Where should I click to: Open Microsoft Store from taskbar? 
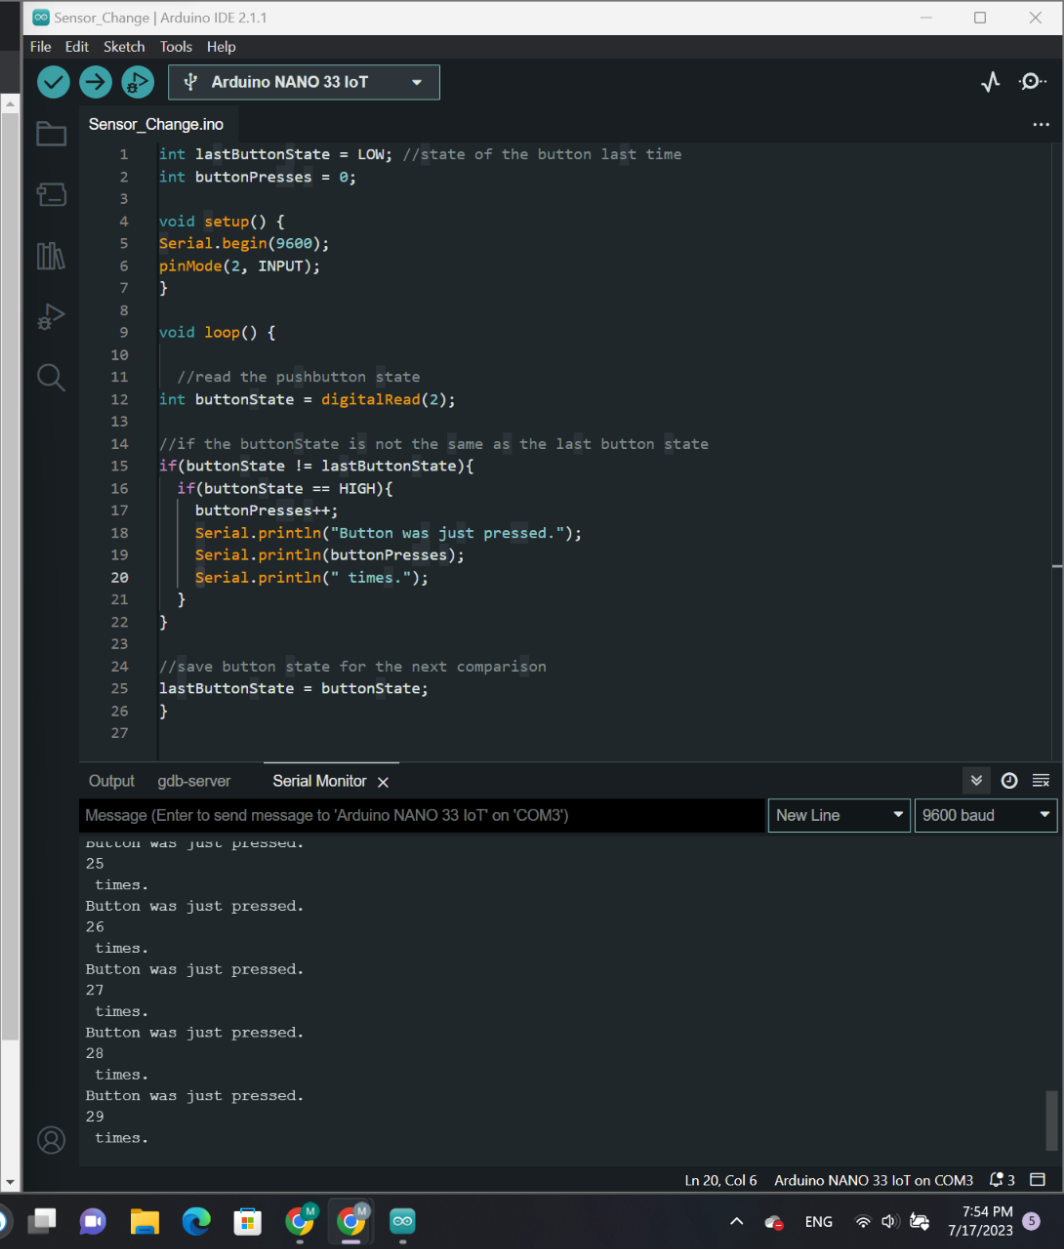(x=248, y=1221)
